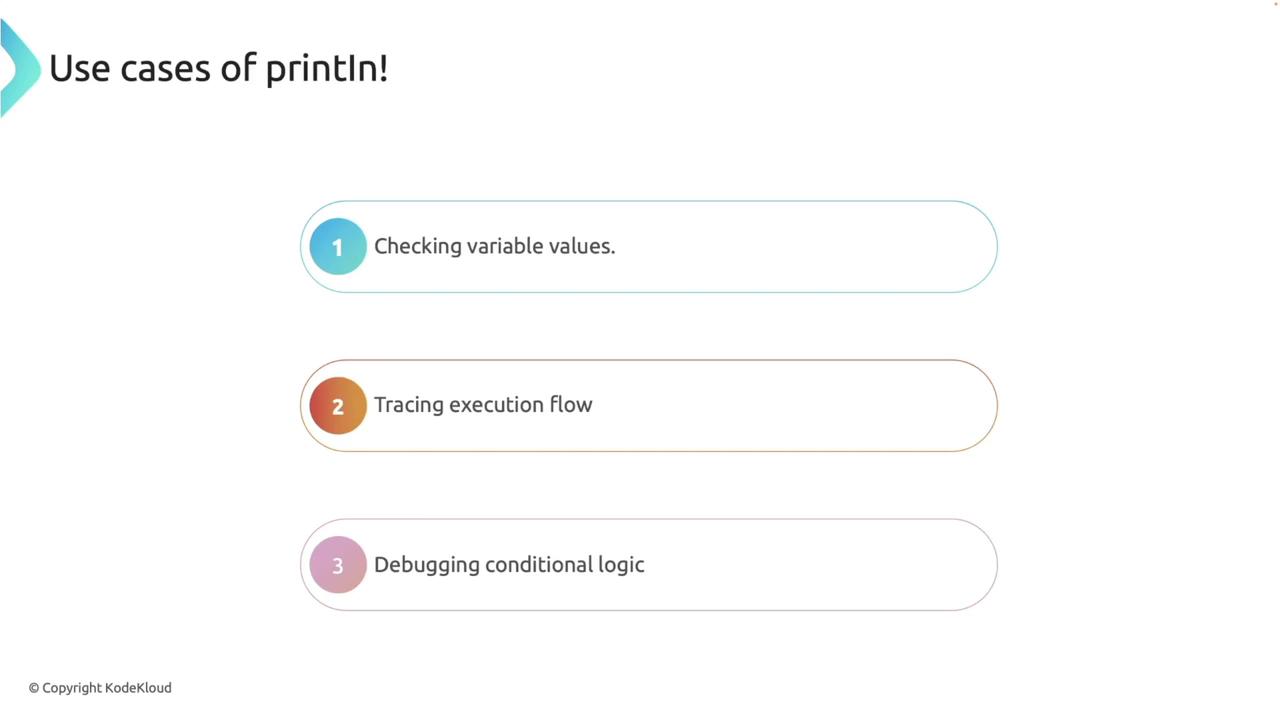Select the 'Checking variable values.' text
The height and width of the screenshot is (720, 1280).
coord(494,246)
